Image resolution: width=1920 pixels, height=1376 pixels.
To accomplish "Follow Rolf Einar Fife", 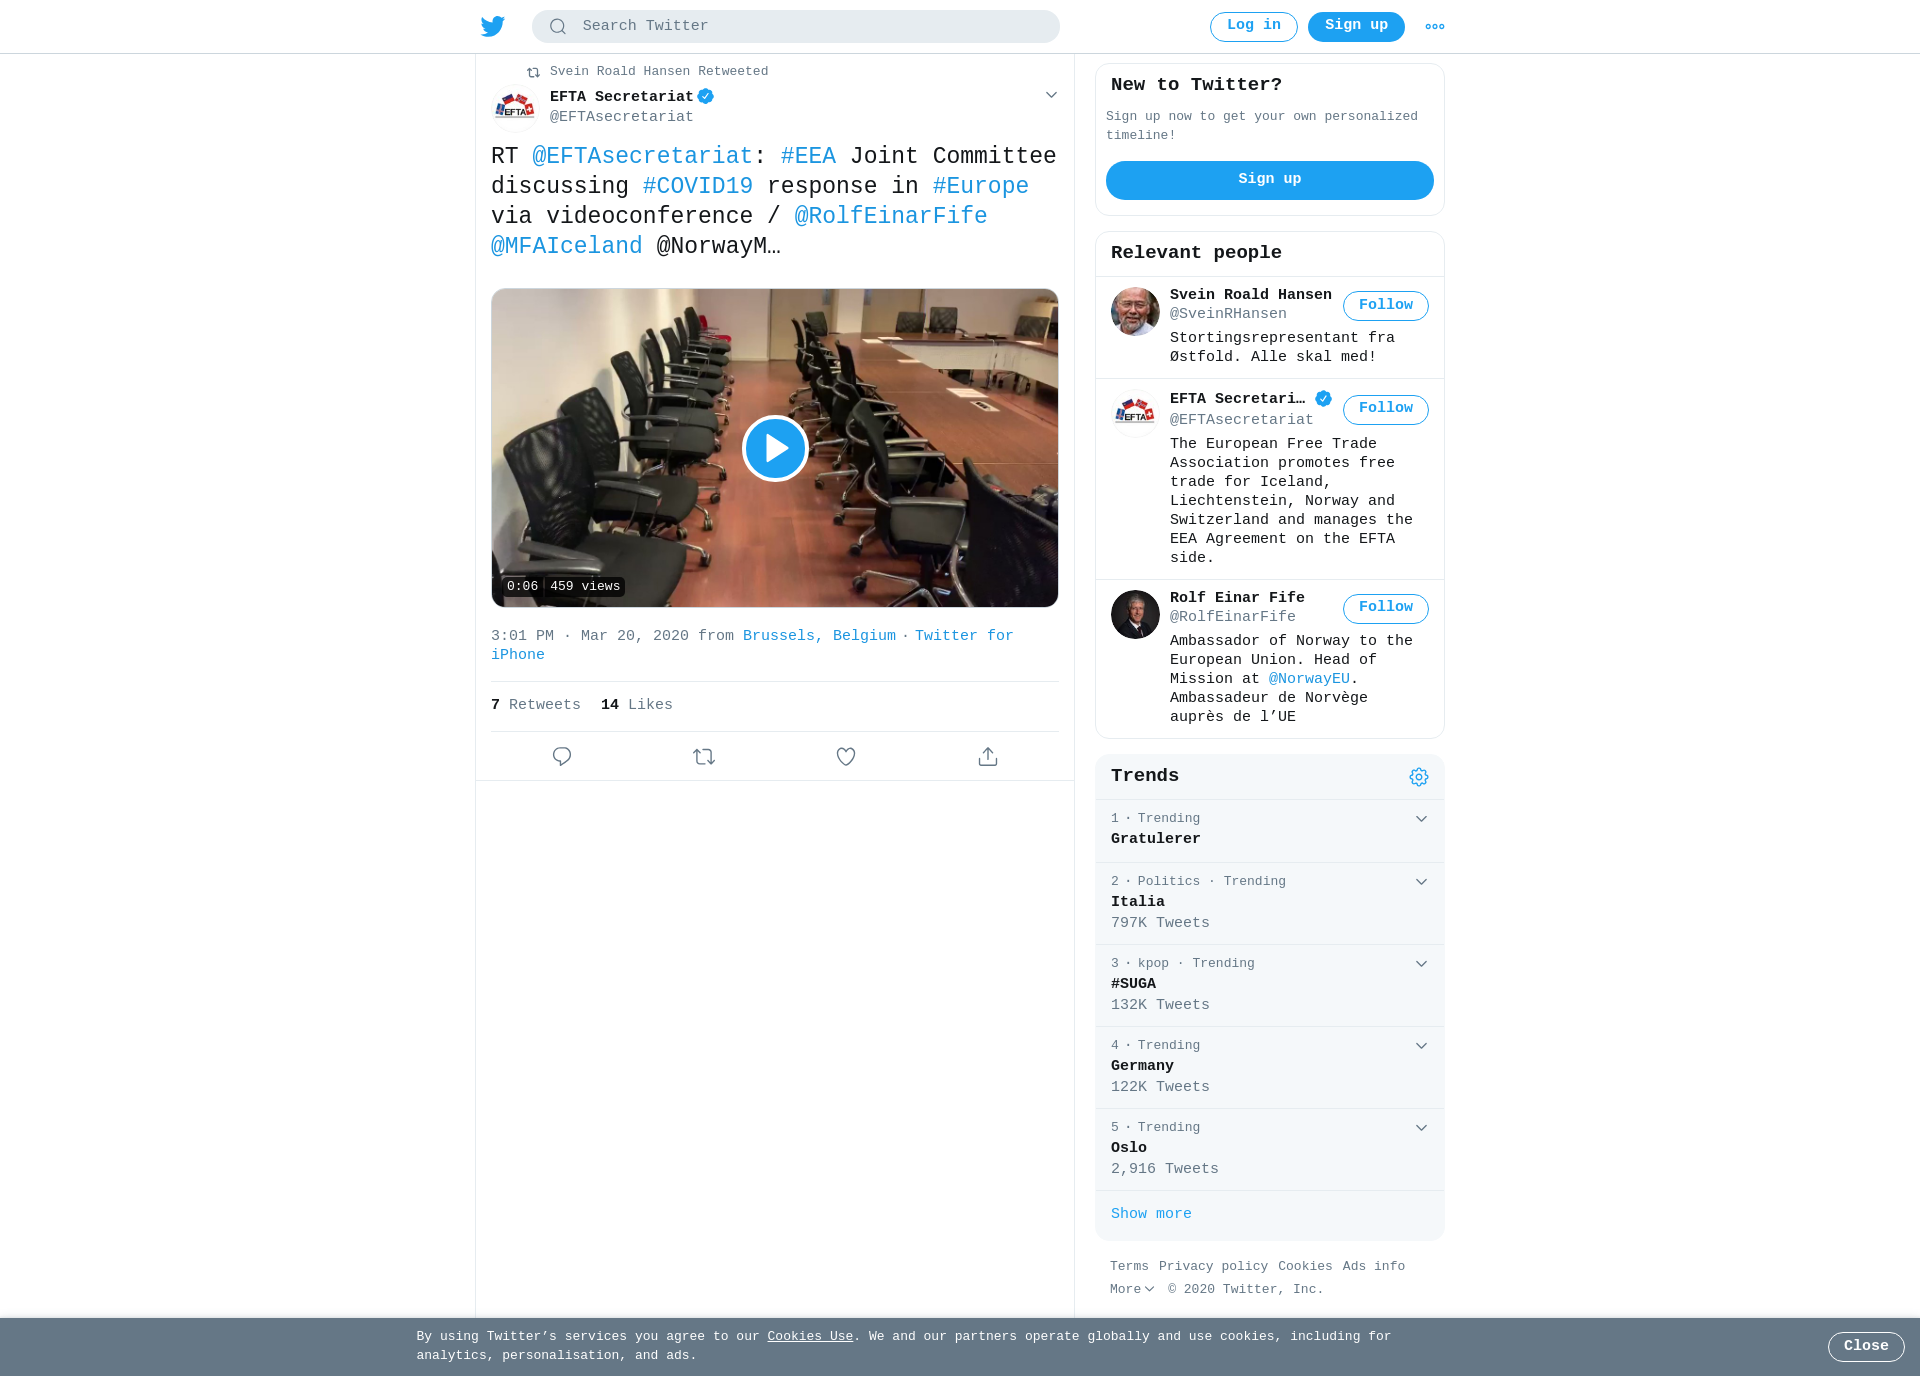I will [1386, 608].
